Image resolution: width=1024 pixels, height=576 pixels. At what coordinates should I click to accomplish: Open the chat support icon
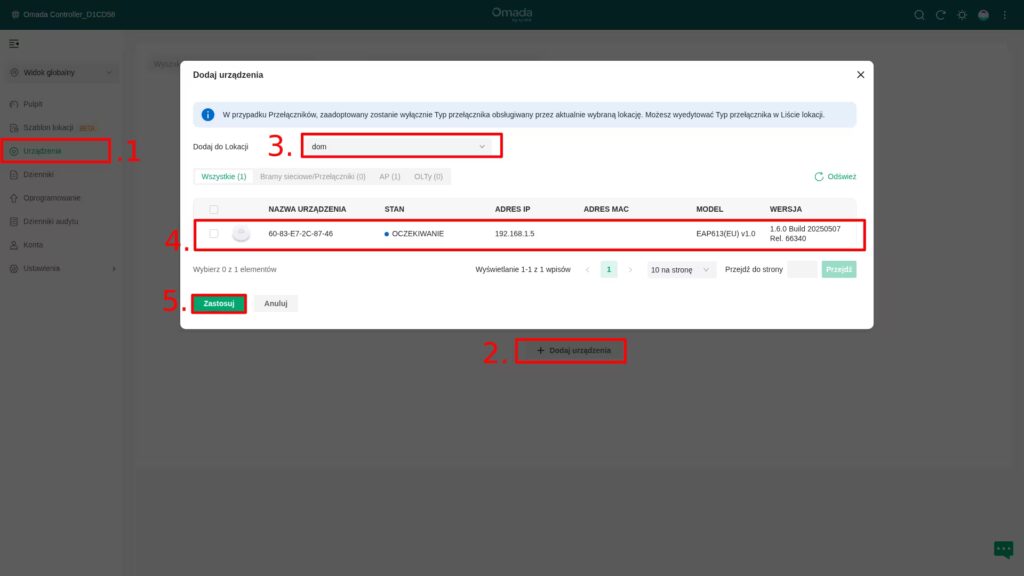click(x=1002, y=549)
